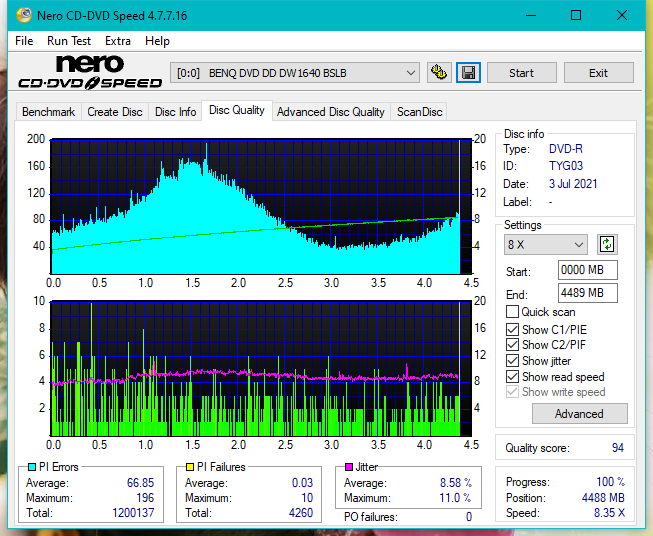Open the drive options icon
This screenshot has width=653, height=536.
point(439,73)
